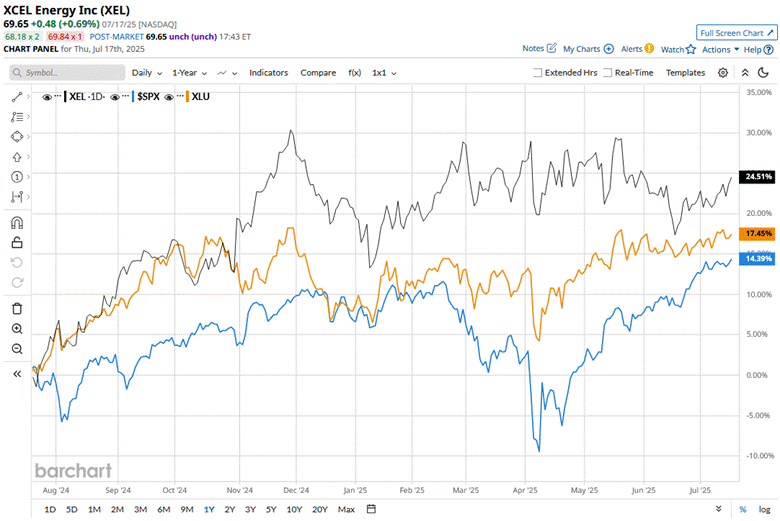Viewport: 780px width, 521px height.
Task: Open the Full Screen Chart
Action: 737,33
